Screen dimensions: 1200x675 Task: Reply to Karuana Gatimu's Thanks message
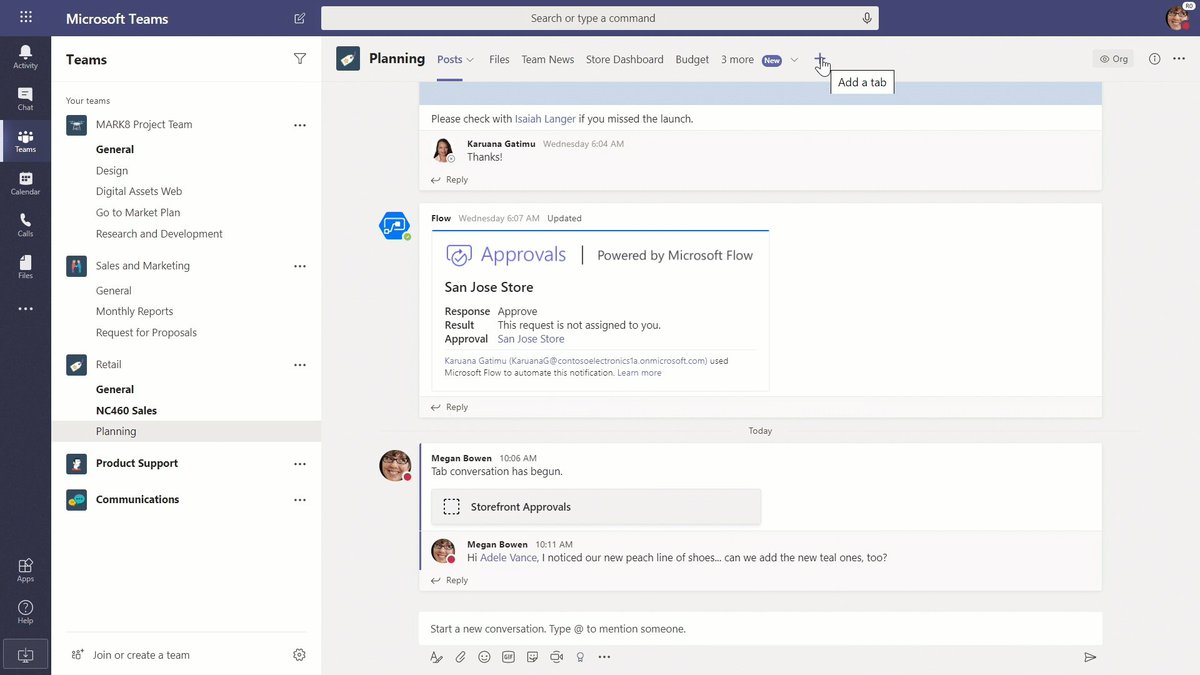pyautogui.click(x=449, y=180)
